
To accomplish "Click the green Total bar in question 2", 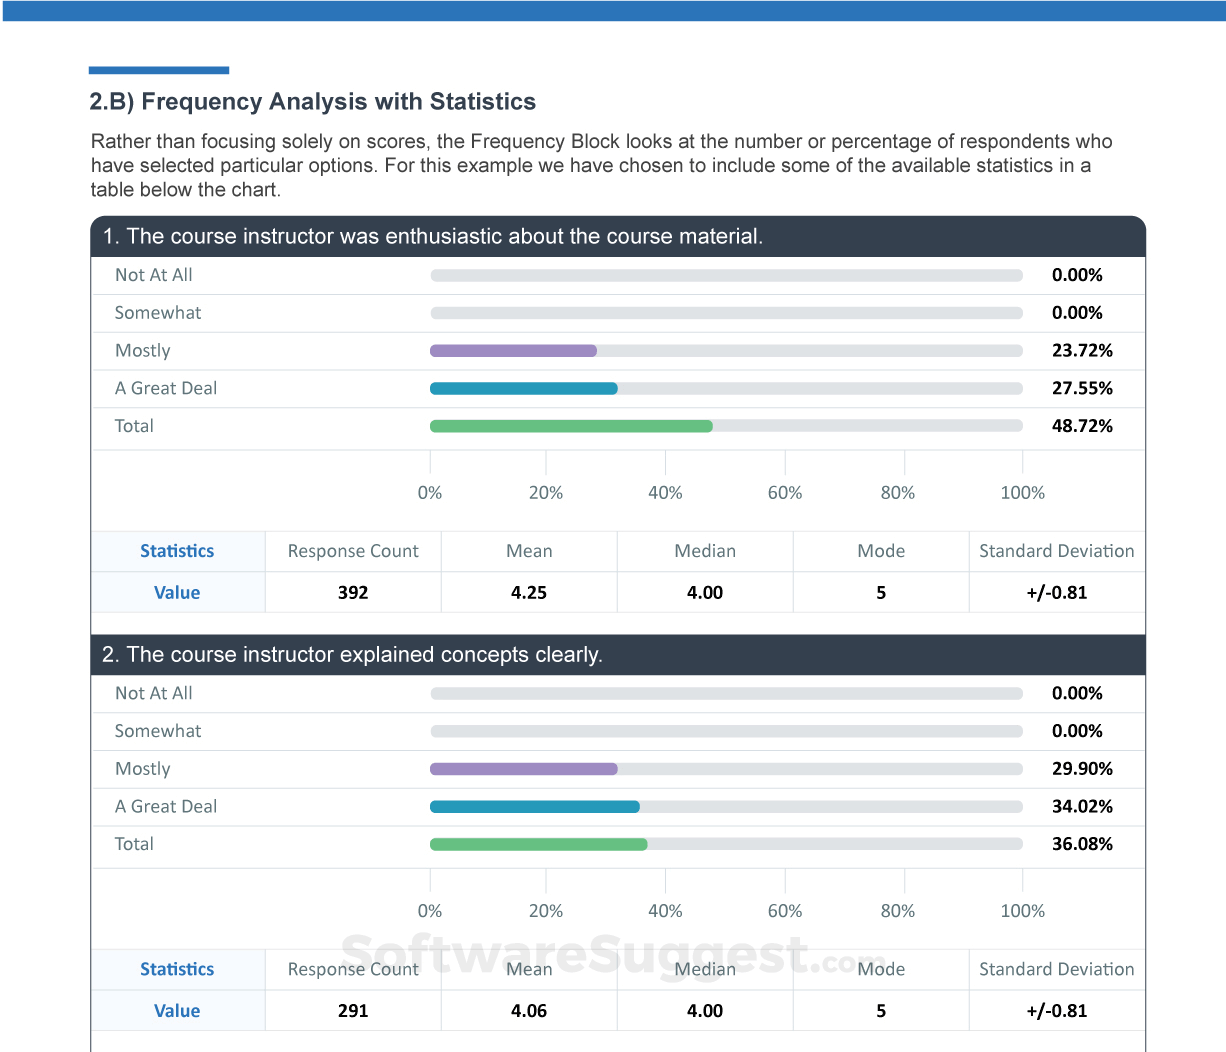I will (x=538, y=844).
